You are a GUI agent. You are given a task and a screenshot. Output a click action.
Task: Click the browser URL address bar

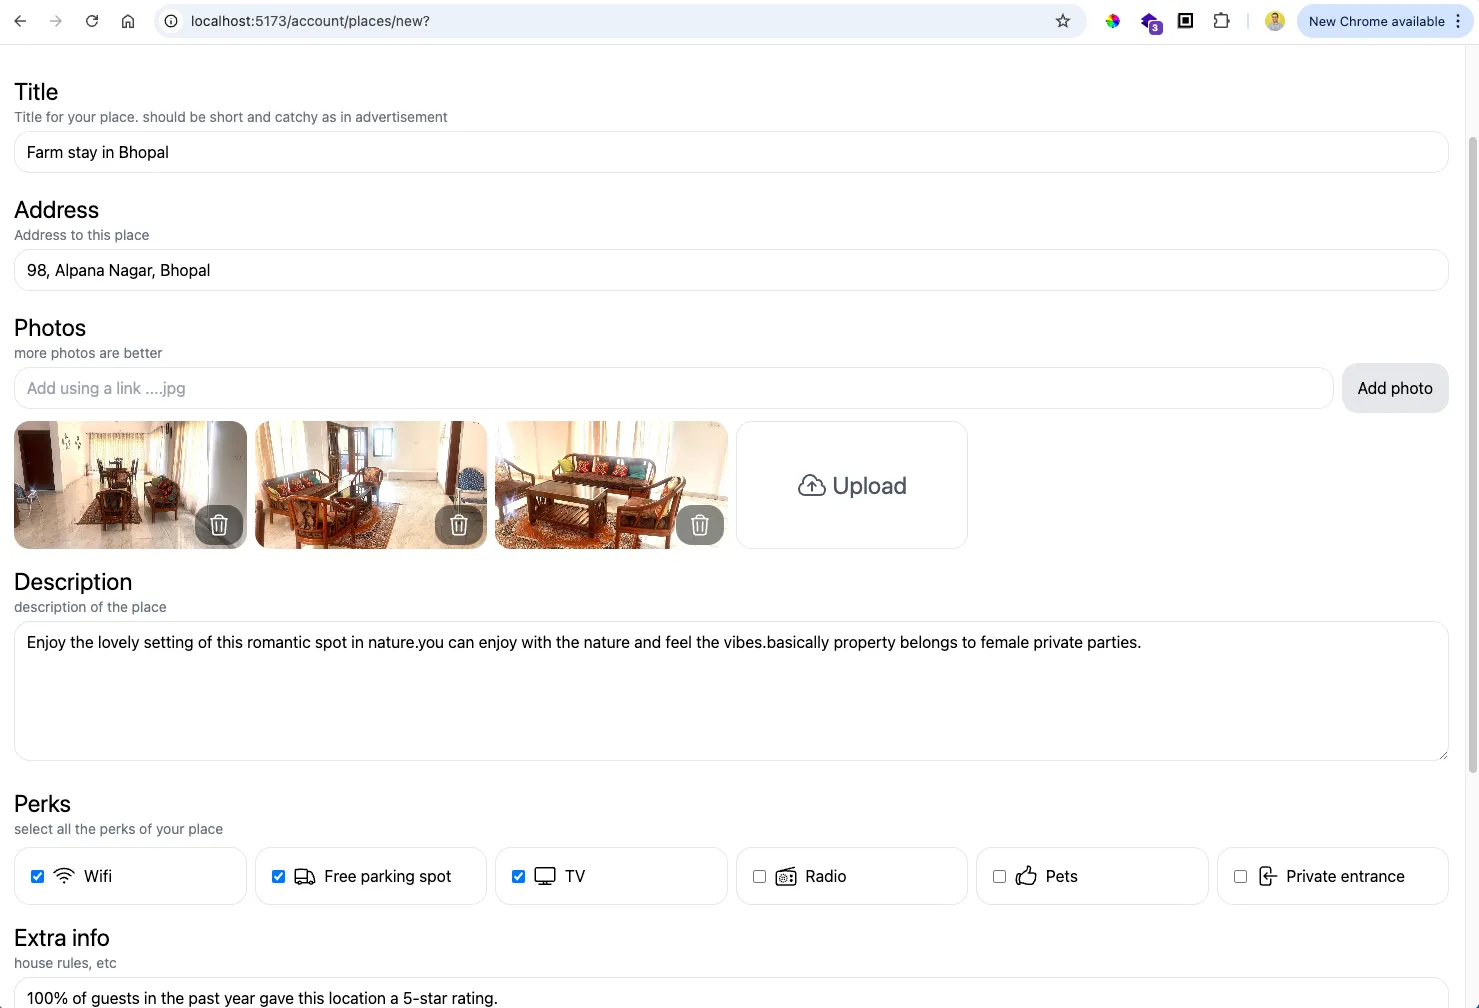point(620,21)
